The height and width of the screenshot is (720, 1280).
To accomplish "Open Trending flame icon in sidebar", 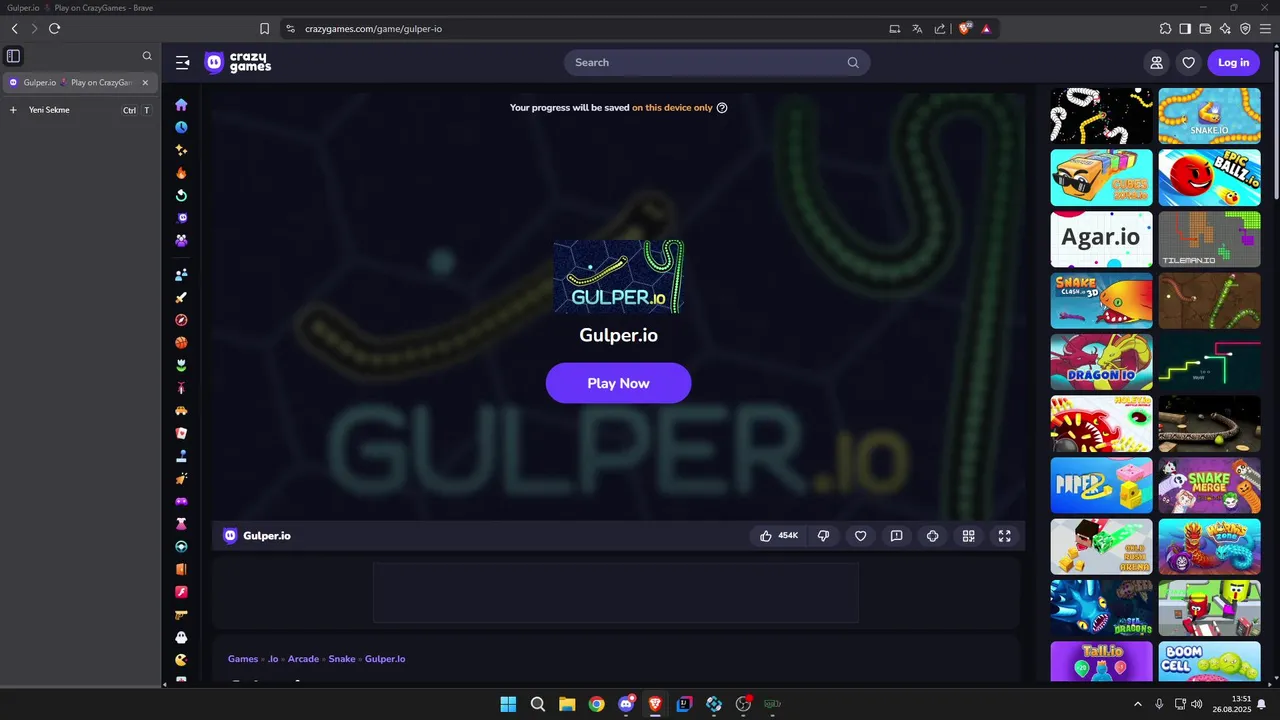I will click(x=181, y=173).
